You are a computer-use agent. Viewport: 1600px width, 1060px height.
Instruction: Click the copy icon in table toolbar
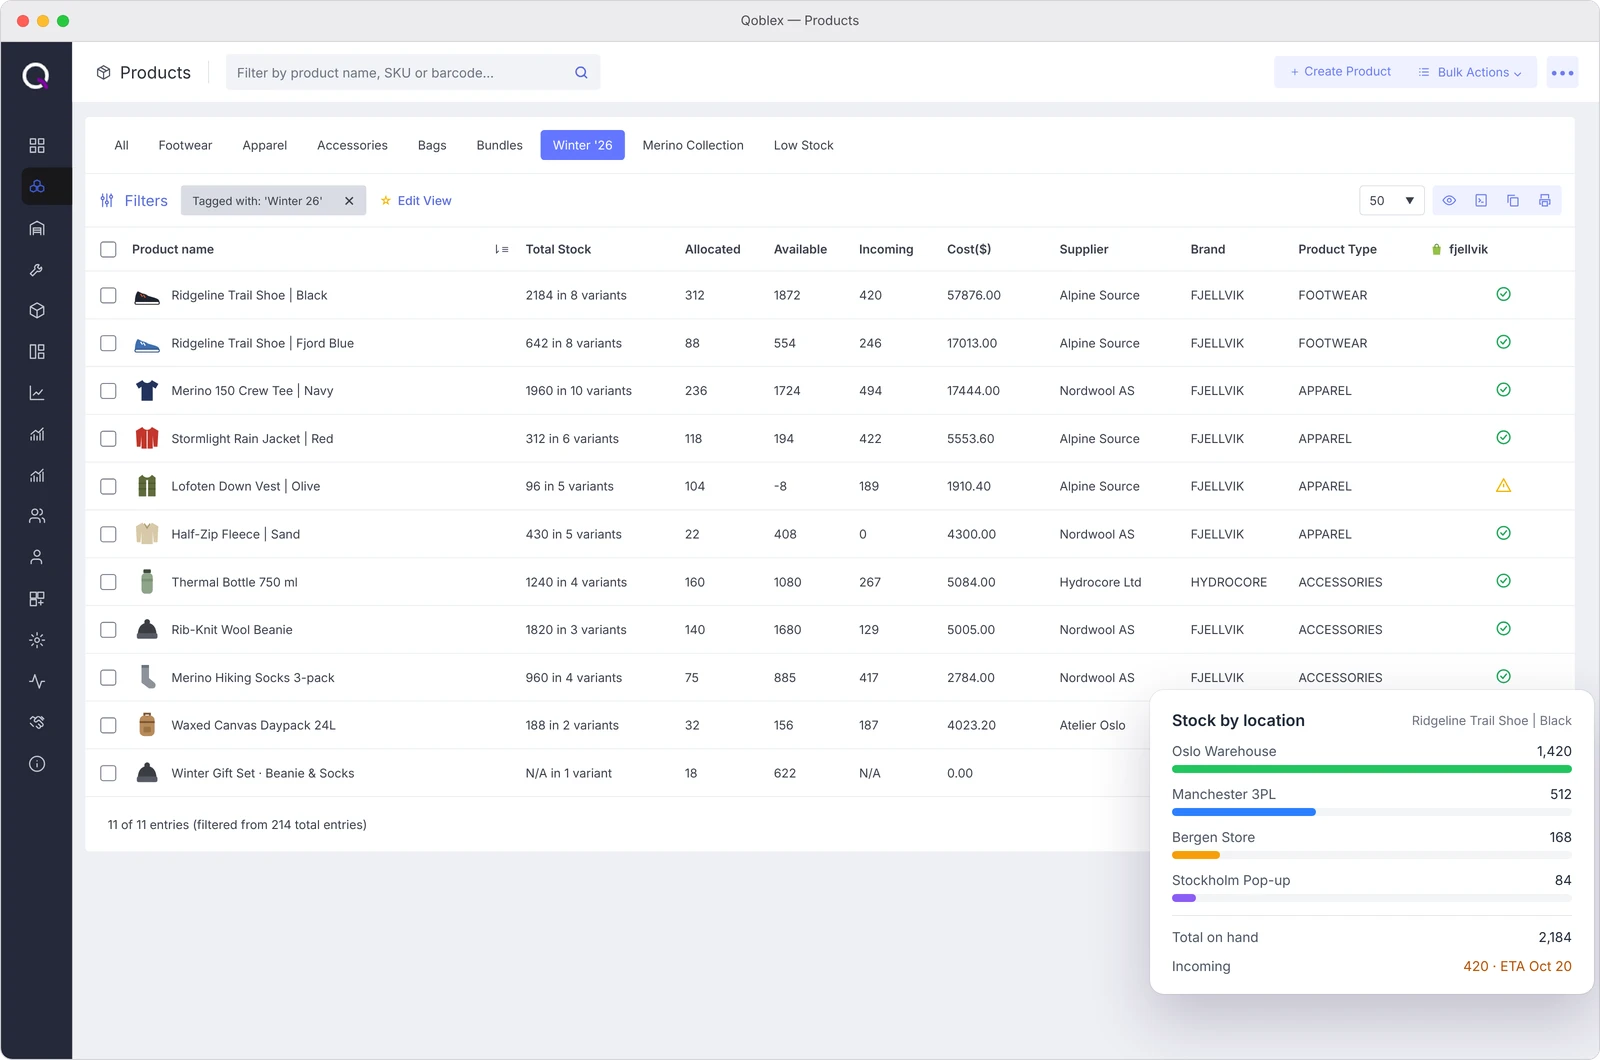click(x=1513, y=201)
